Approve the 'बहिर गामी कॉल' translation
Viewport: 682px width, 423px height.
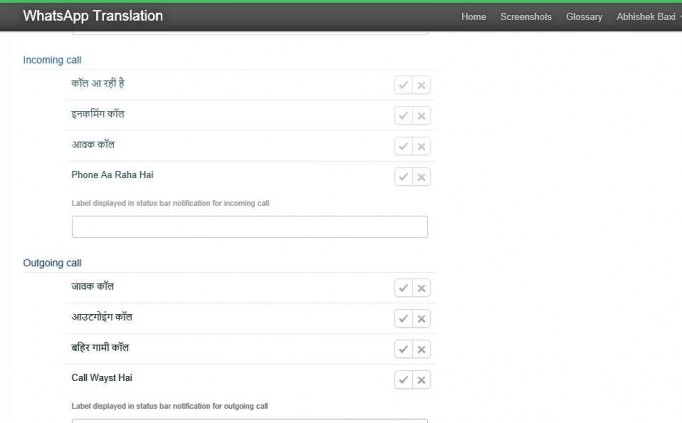(x=403, y=349)
